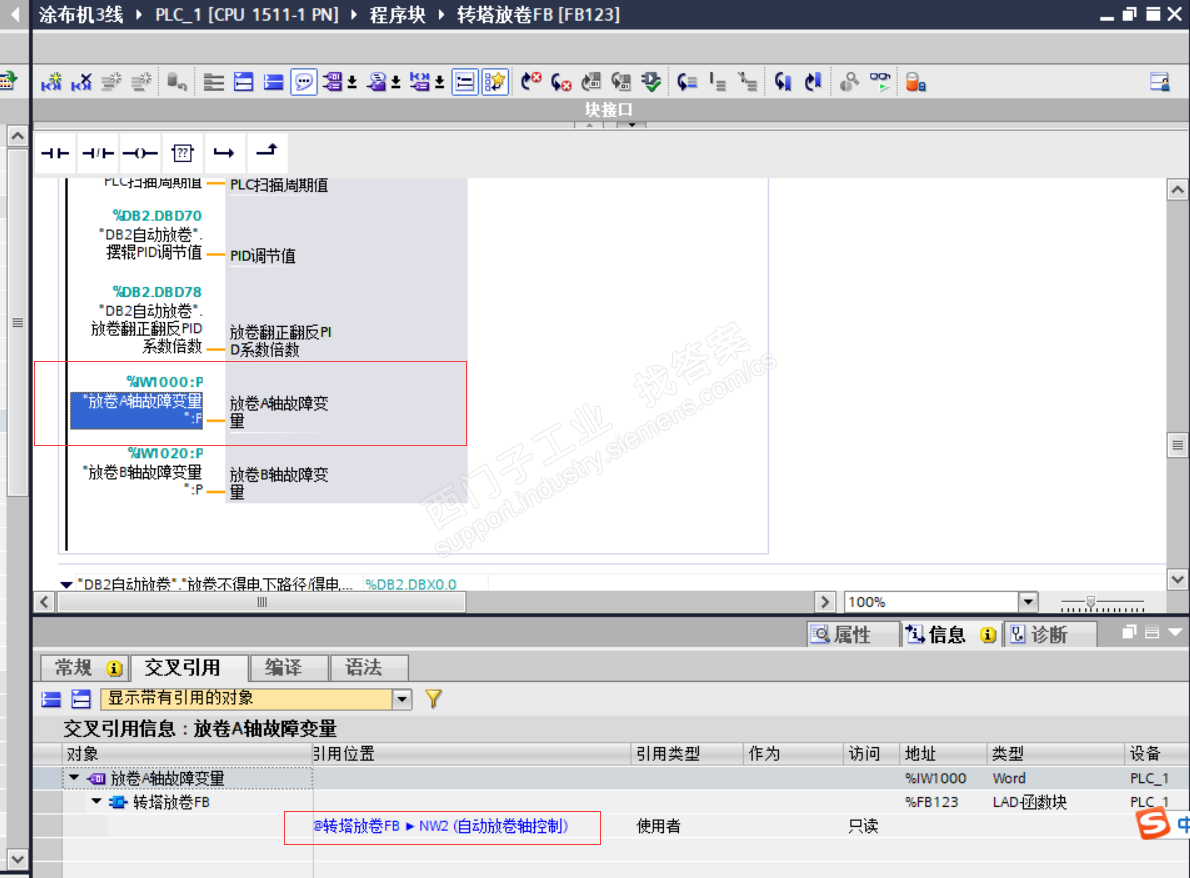The height and width of the screenshot is (878, 1190).
Task: Toggle absolute/symbolic operand display icon
Action: 332,82
